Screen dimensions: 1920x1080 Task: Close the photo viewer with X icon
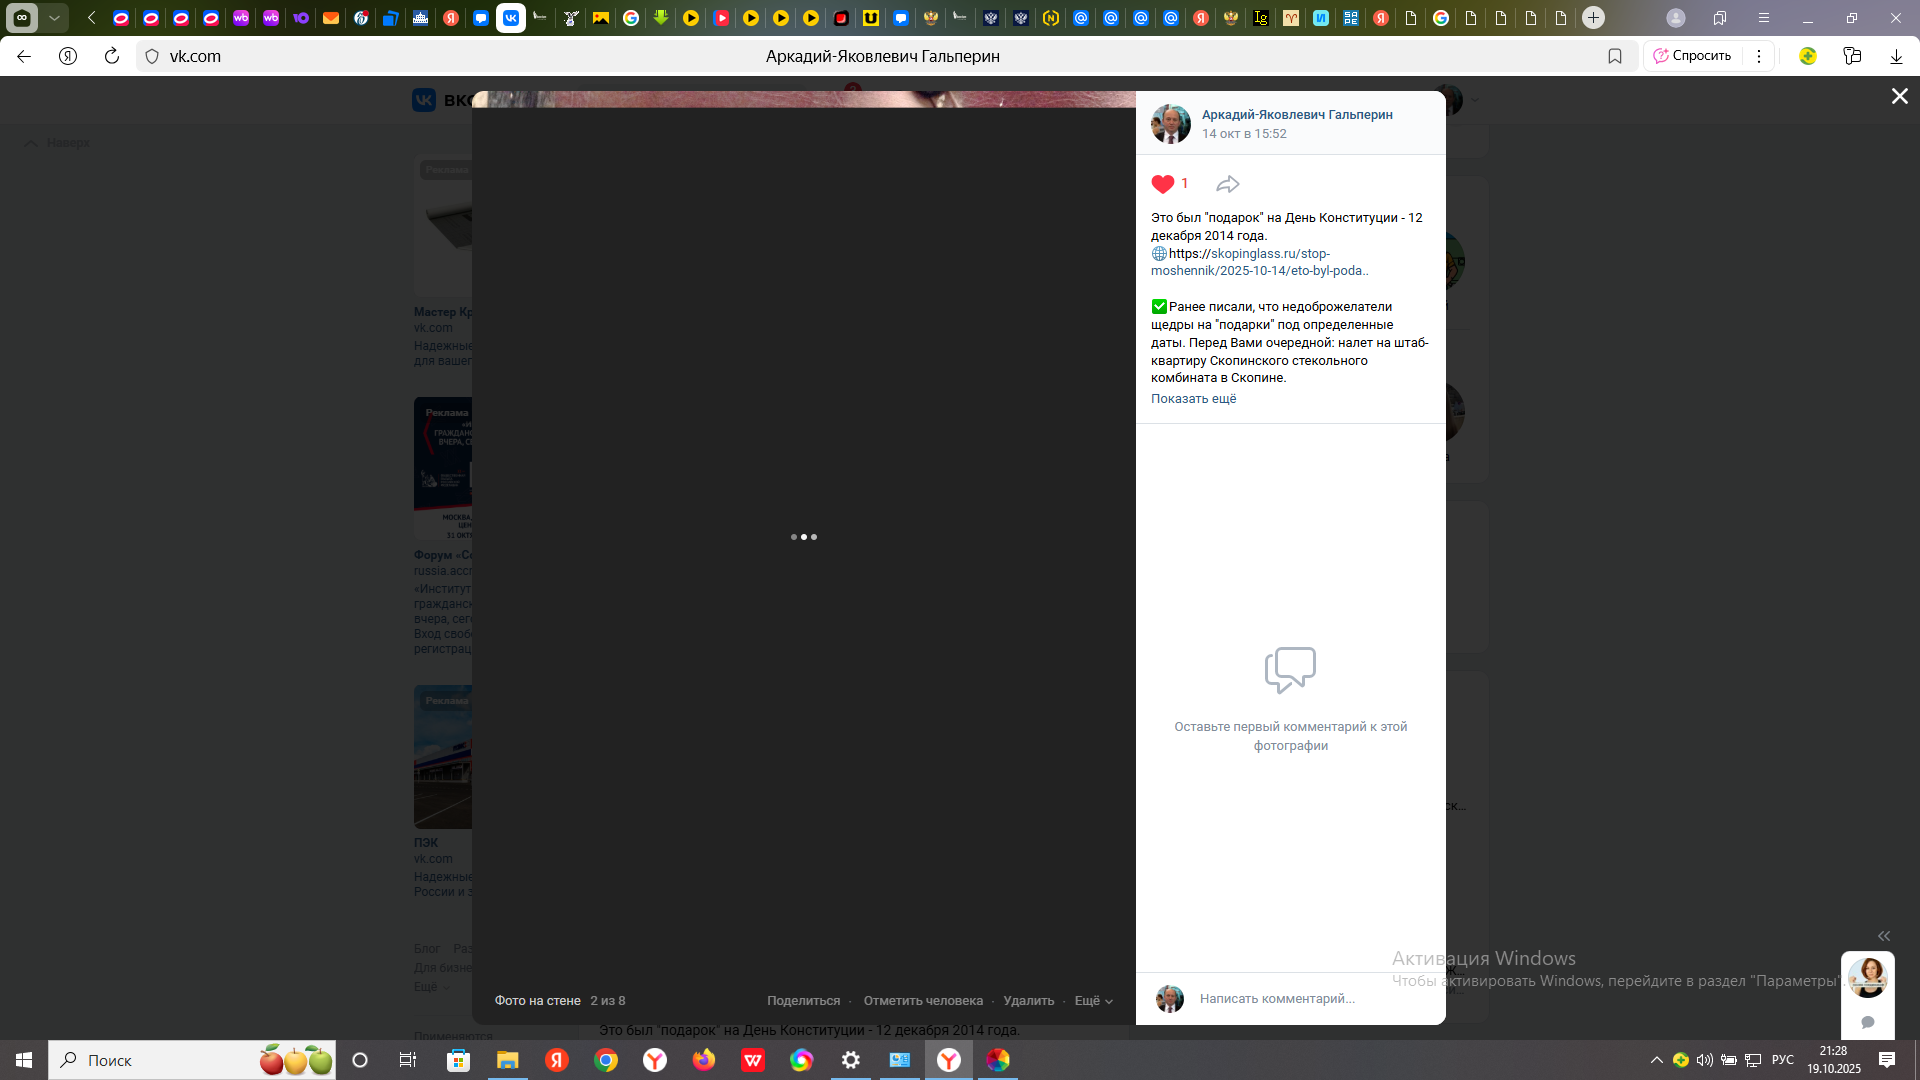(1899, 96)
